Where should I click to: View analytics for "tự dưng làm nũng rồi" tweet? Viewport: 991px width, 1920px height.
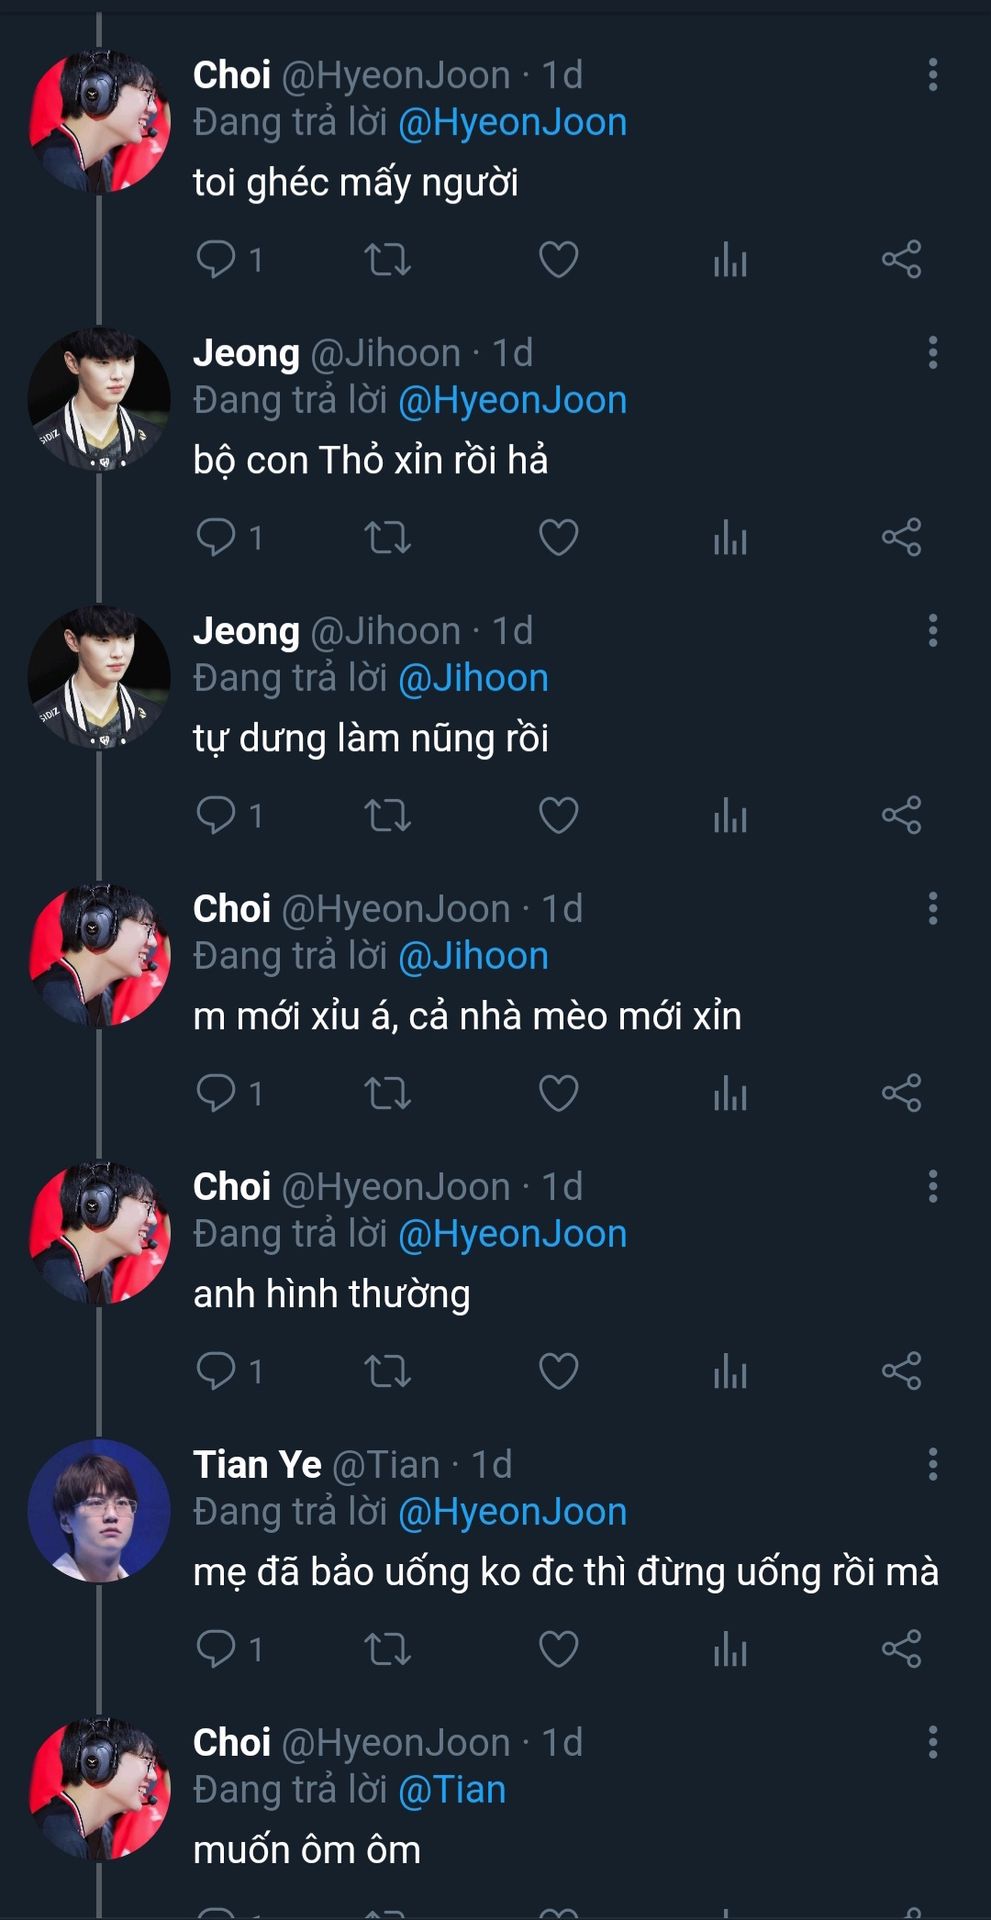730,816
